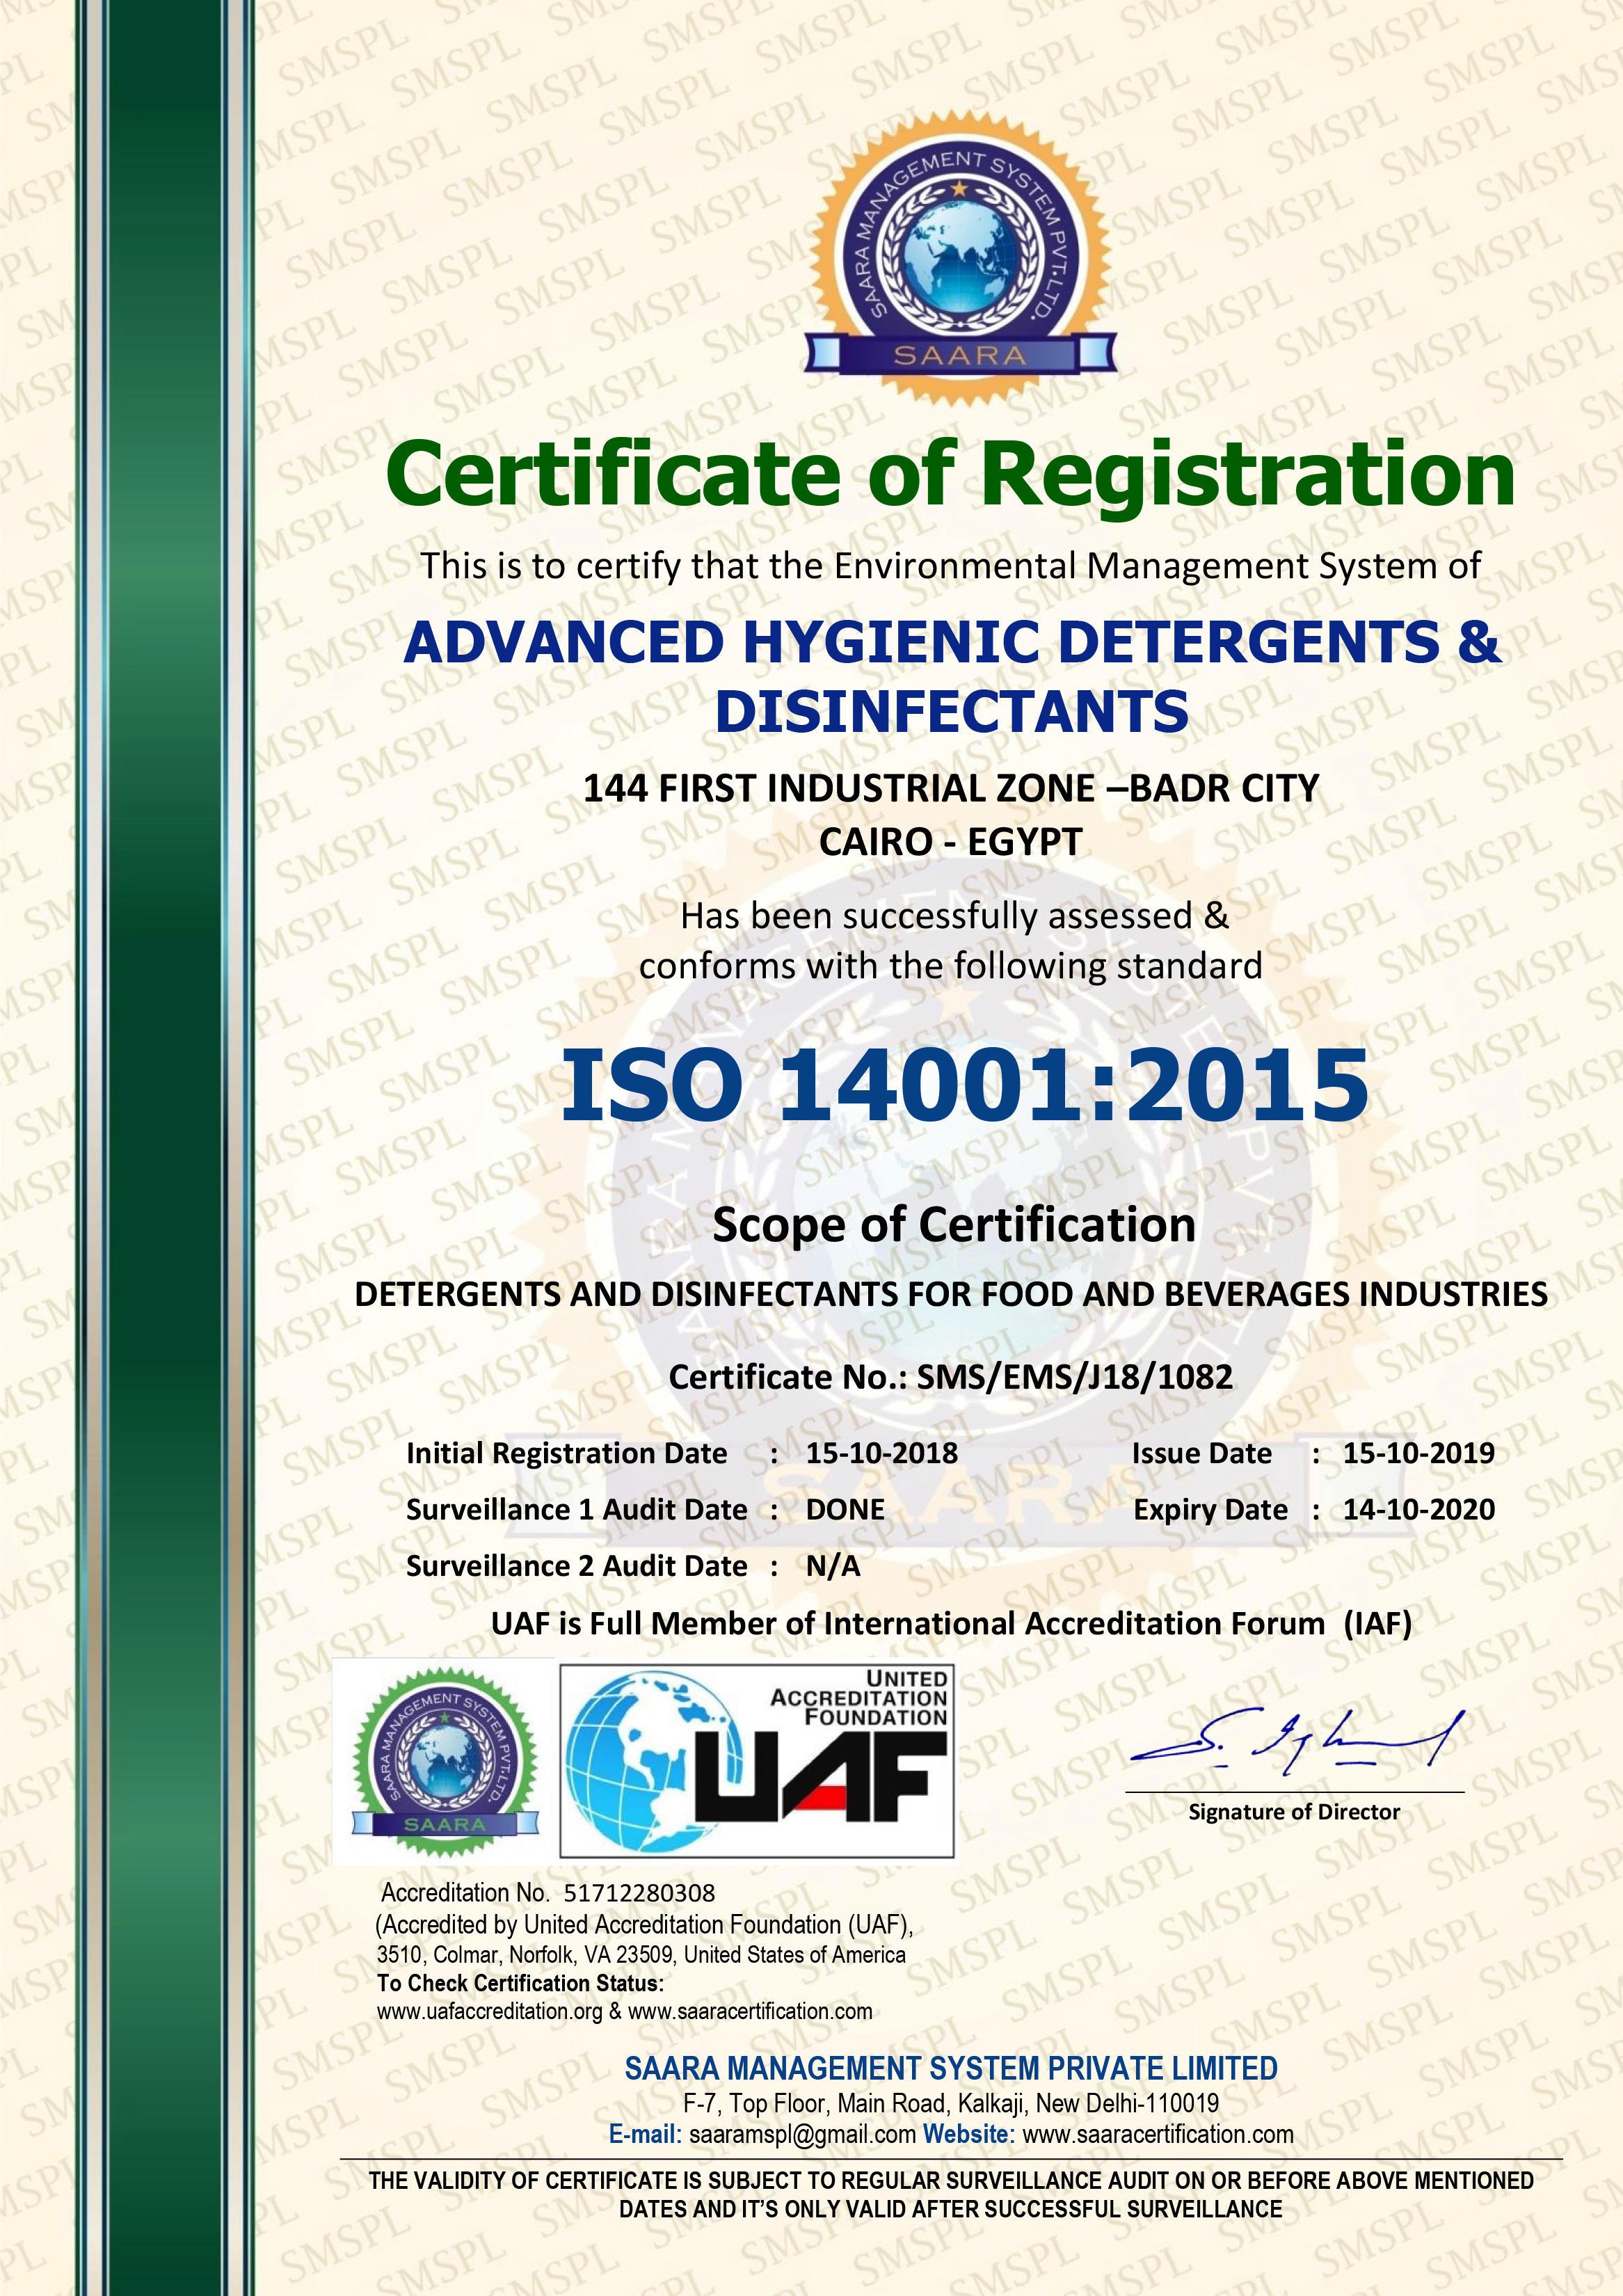Click the 'Scope of Certification' heading

pyautogui.click(x=953, y=1226)
